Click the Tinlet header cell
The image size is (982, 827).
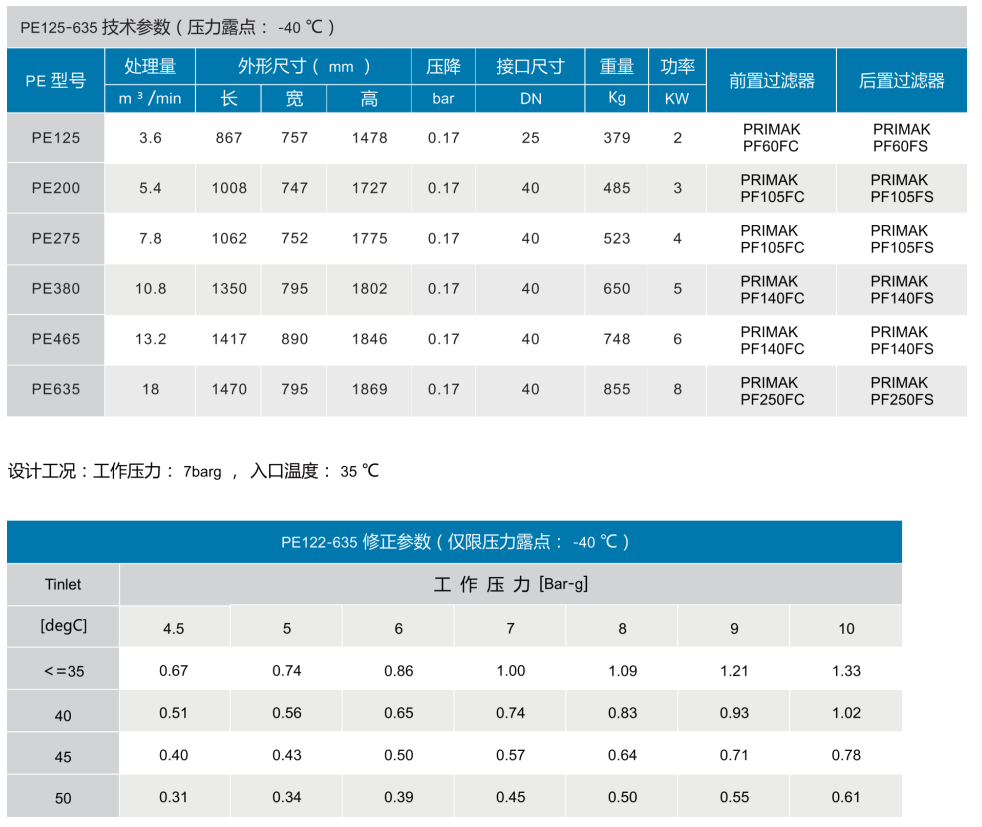click(63, 585)
